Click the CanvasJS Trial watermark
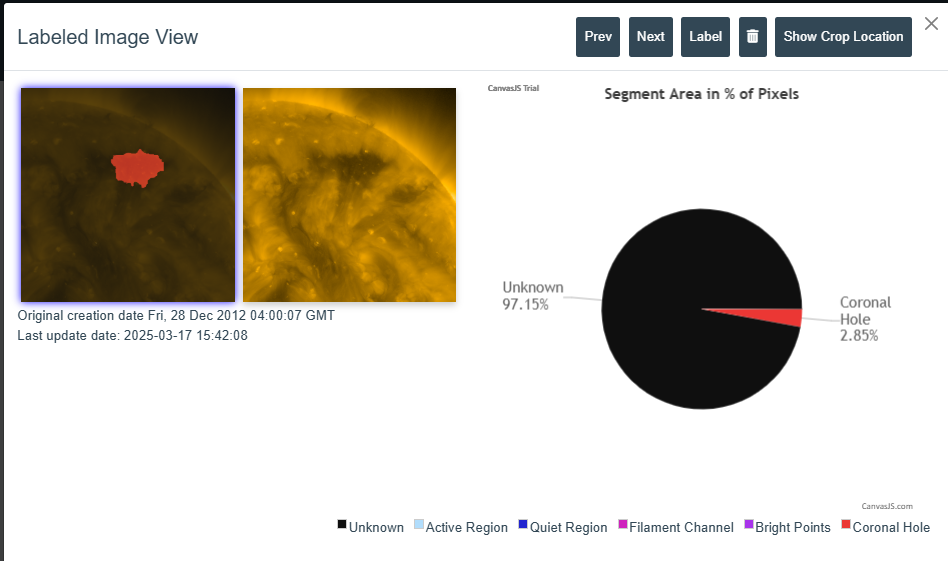The image size is (948, 561). point(513,88)
